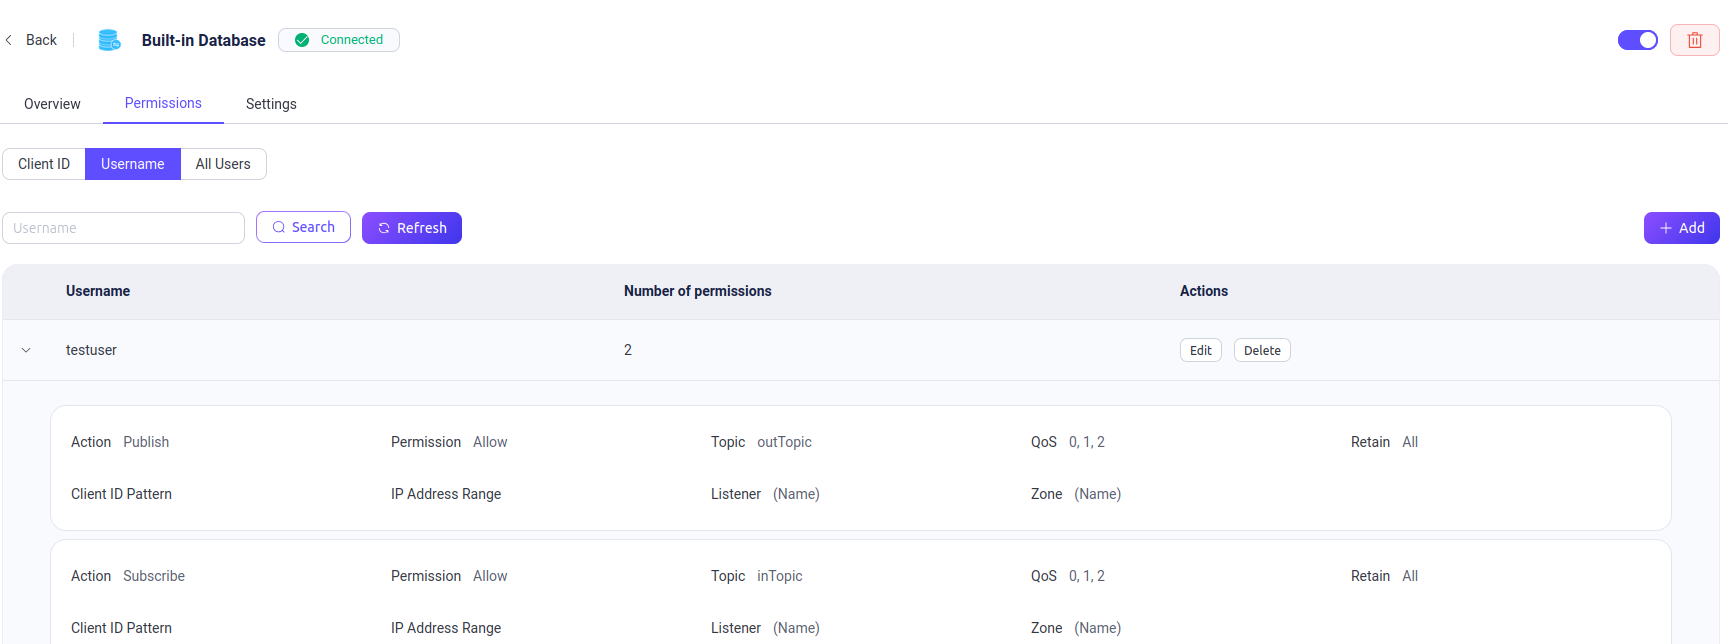Select the Username filter option

click(132, 164)
